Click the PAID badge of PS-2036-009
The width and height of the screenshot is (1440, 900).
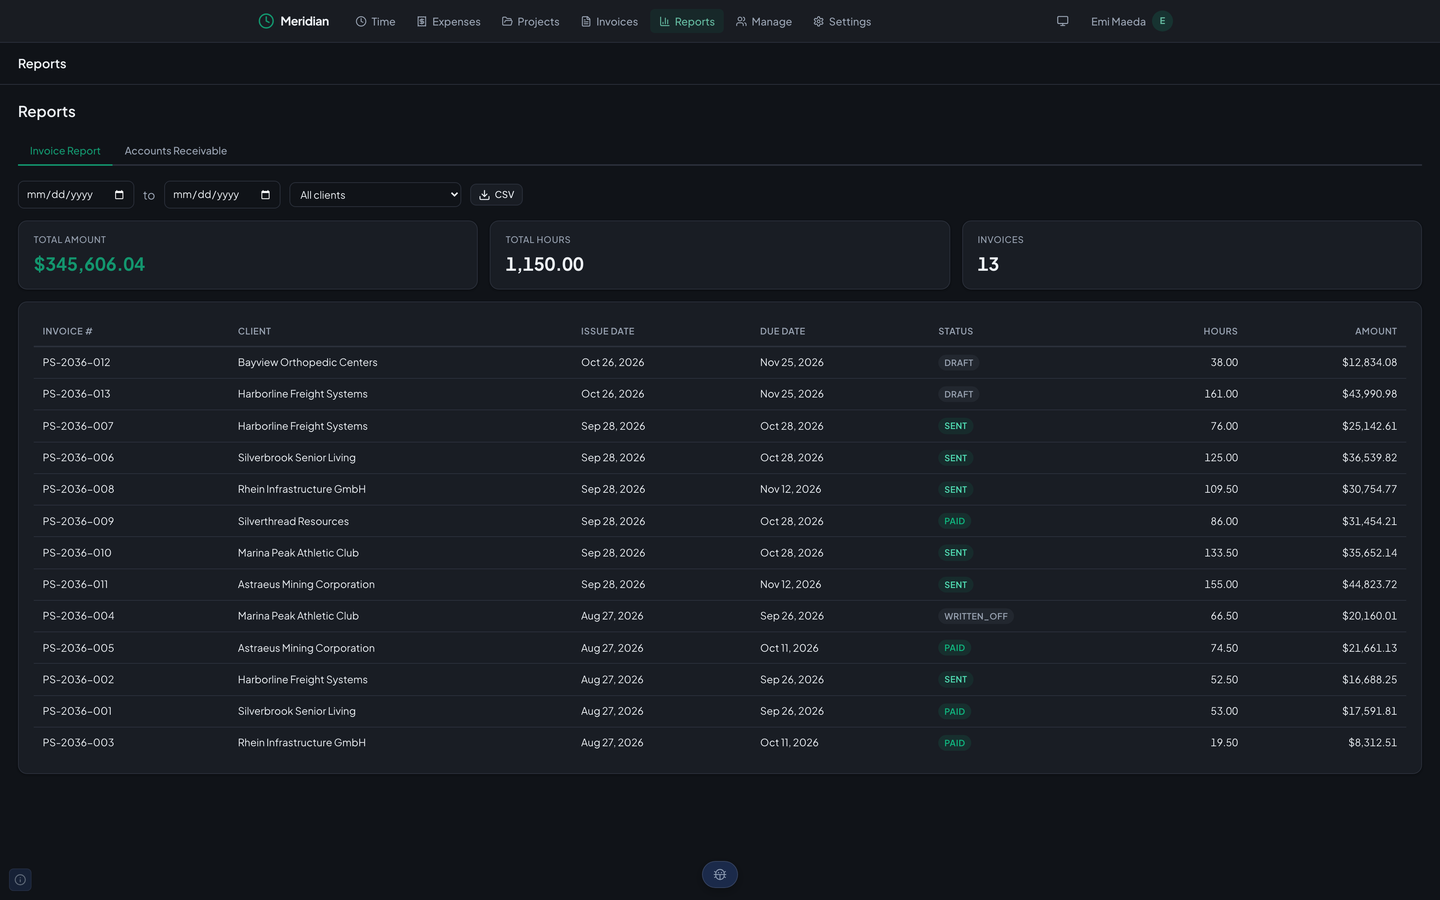tap(955, 521)
